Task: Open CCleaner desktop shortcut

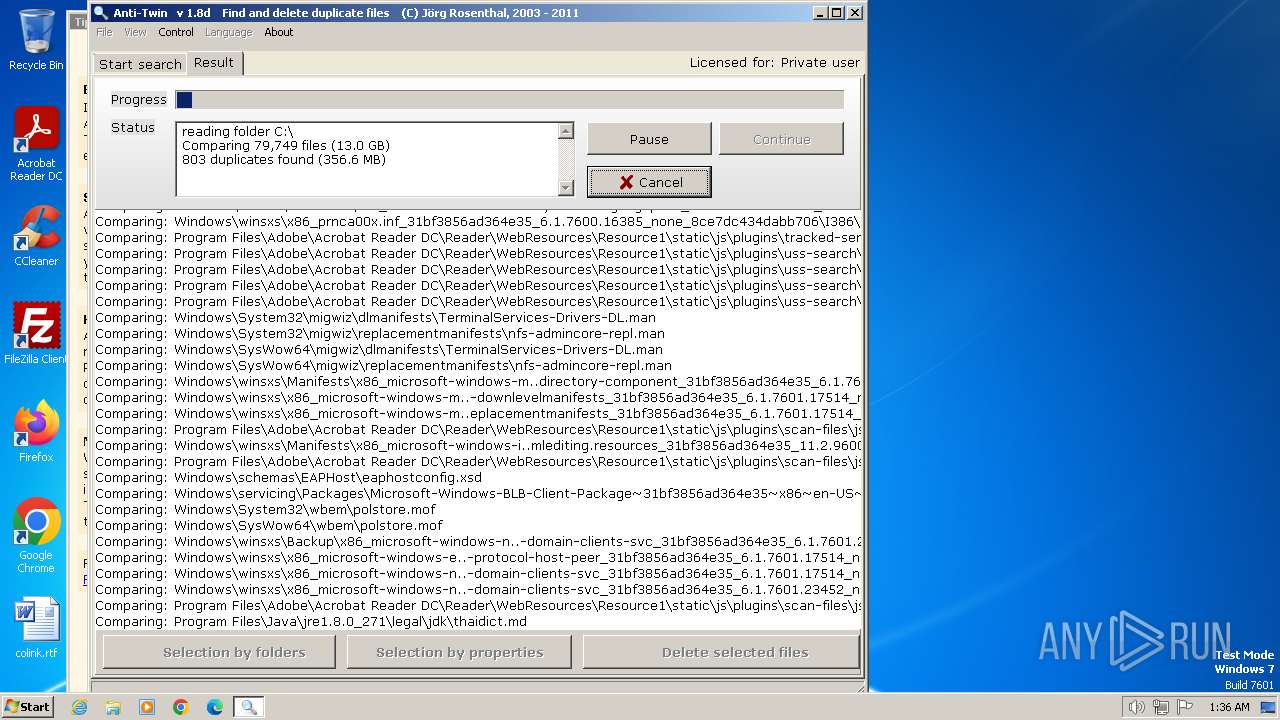Action: pos(36,236)
